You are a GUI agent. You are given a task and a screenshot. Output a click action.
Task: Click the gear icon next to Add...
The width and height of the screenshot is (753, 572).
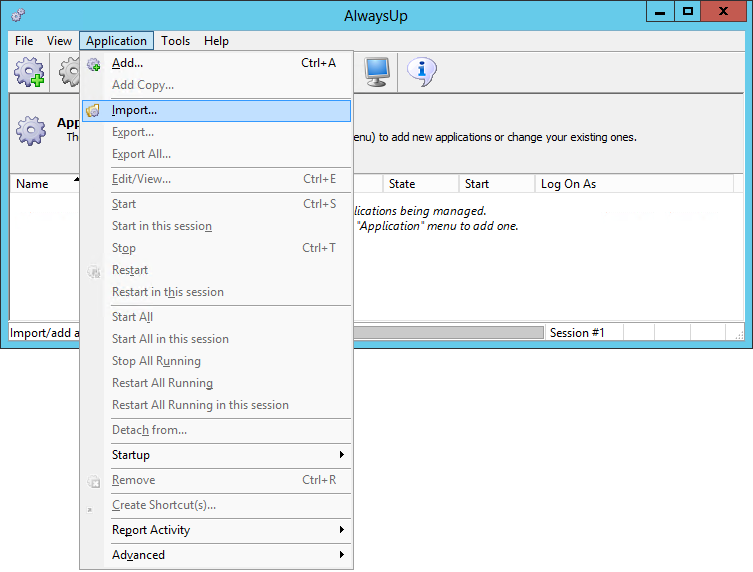click(94, 64)
